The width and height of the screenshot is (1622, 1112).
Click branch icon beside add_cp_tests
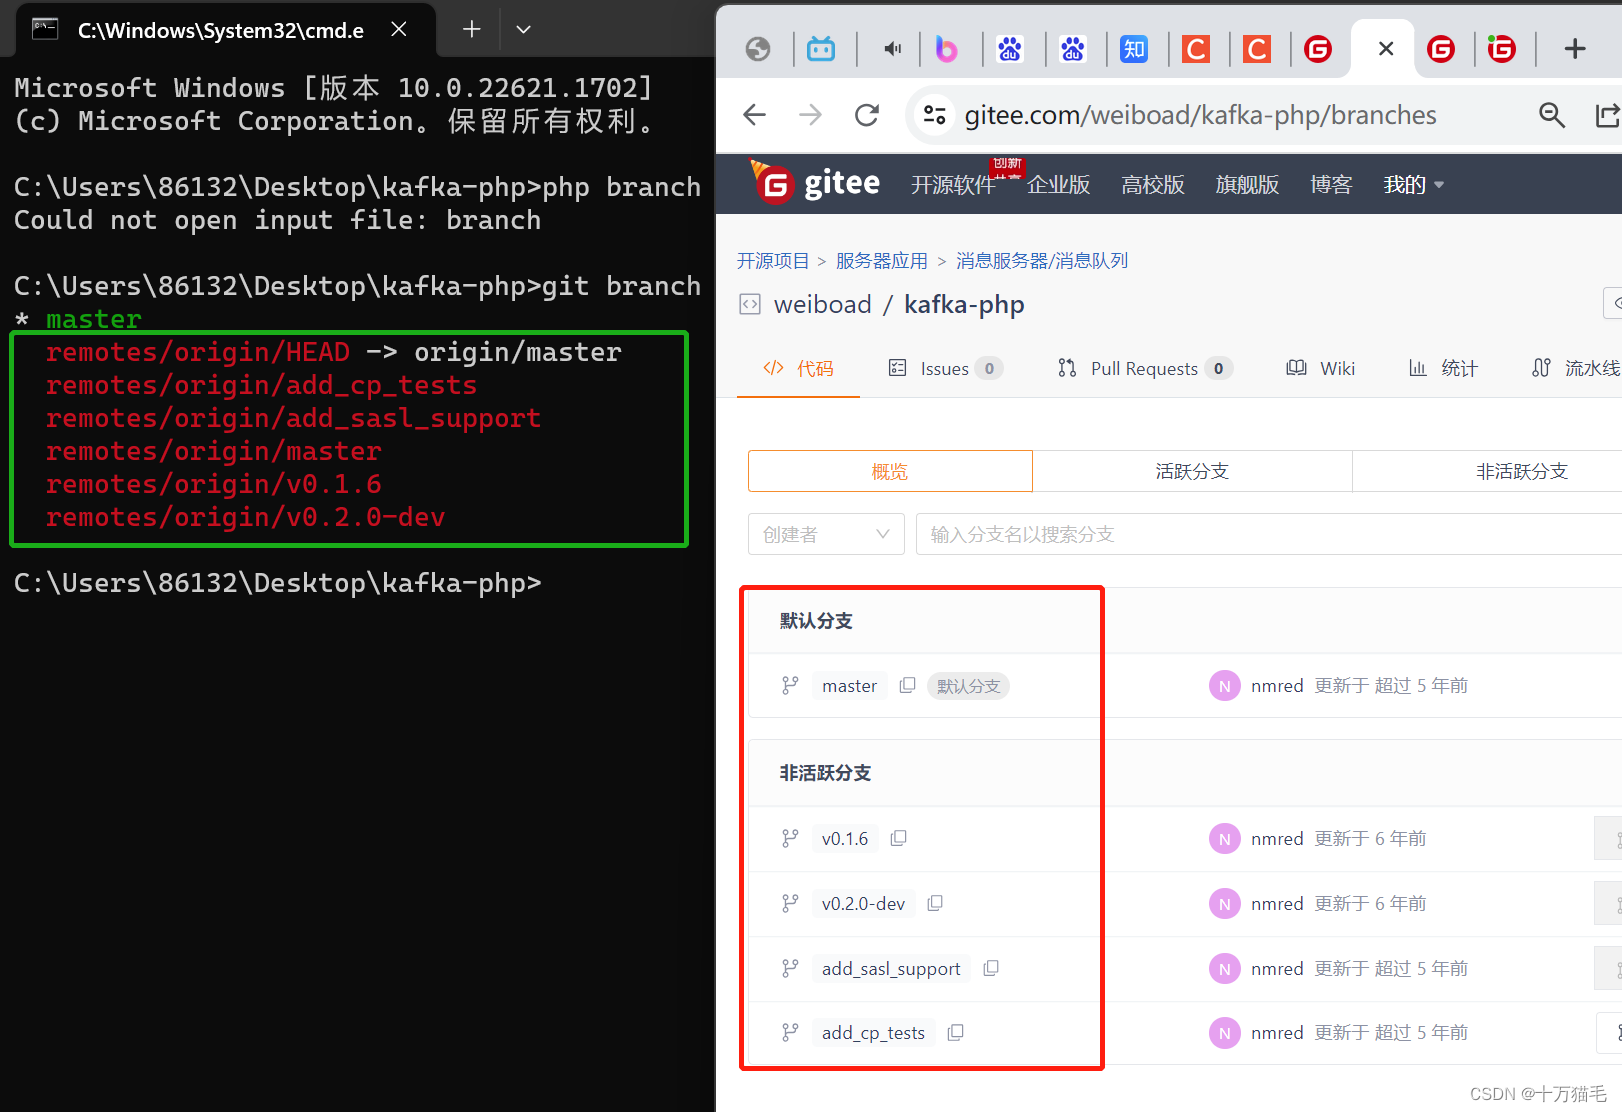point(790,1032)
